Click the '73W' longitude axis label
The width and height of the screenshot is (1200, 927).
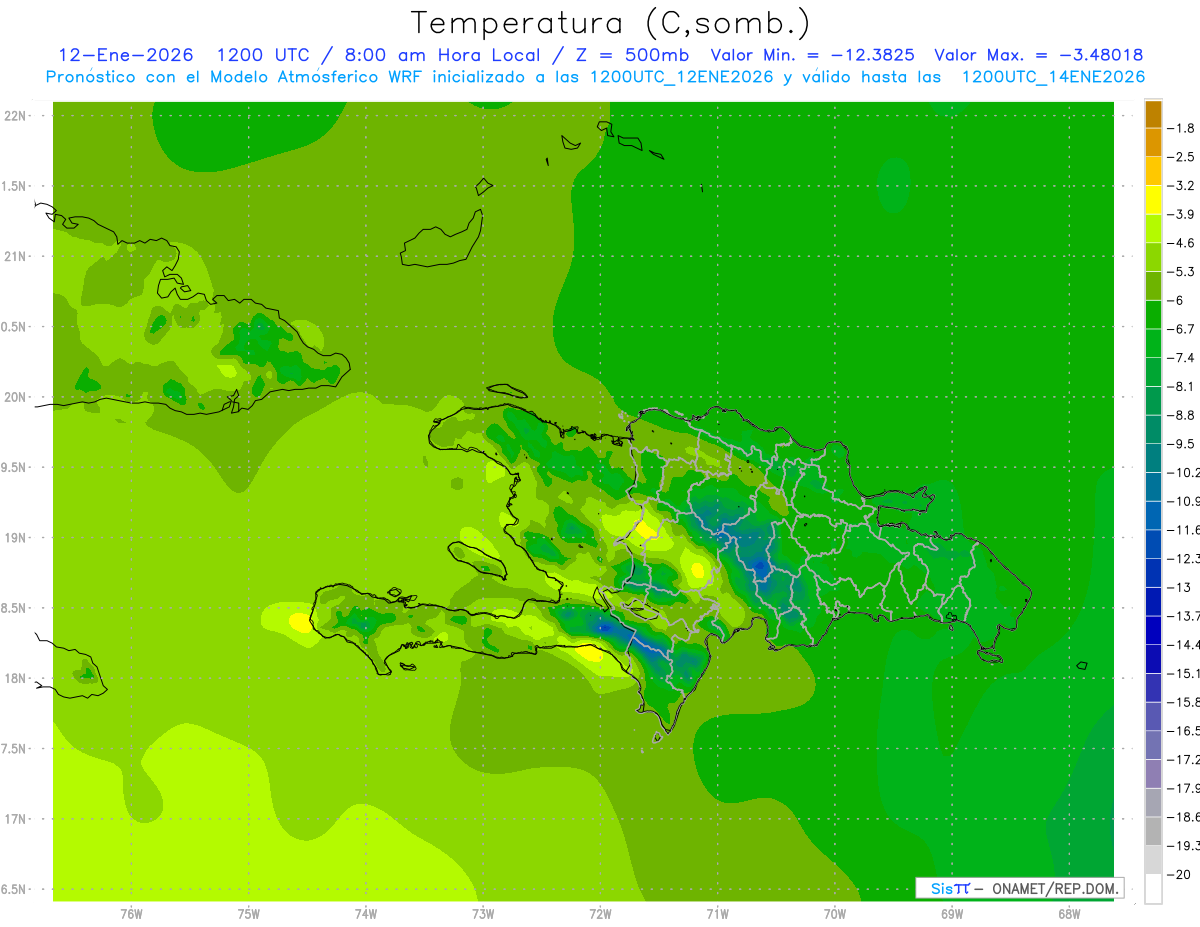483,914
